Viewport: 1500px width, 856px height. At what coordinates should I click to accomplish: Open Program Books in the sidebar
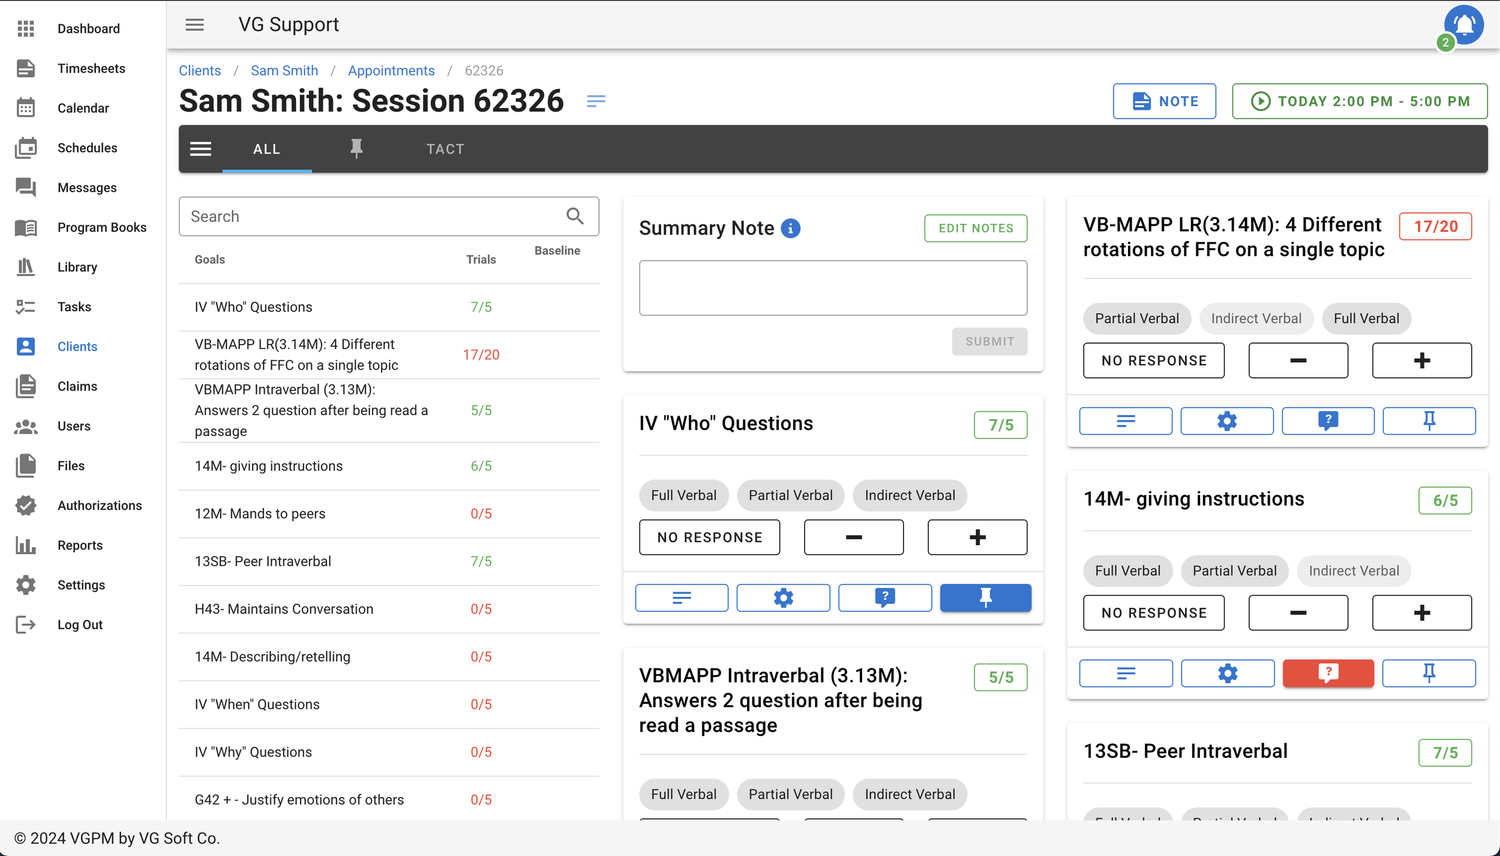tap(101, 227)
